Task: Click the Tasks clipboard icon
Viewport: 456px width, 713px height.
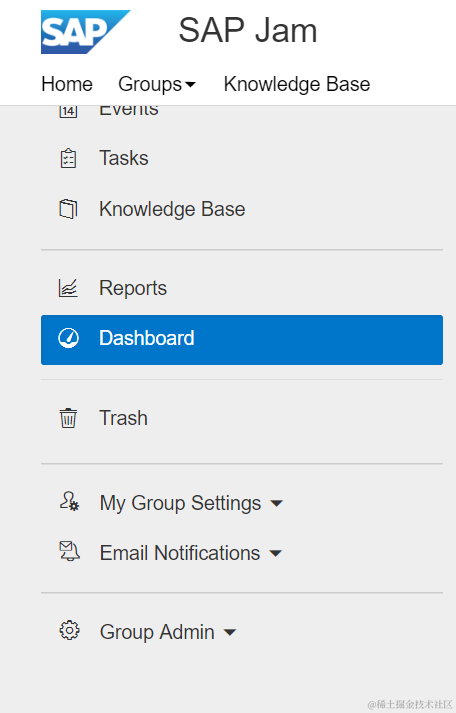Action: click(x=68, y=158)
